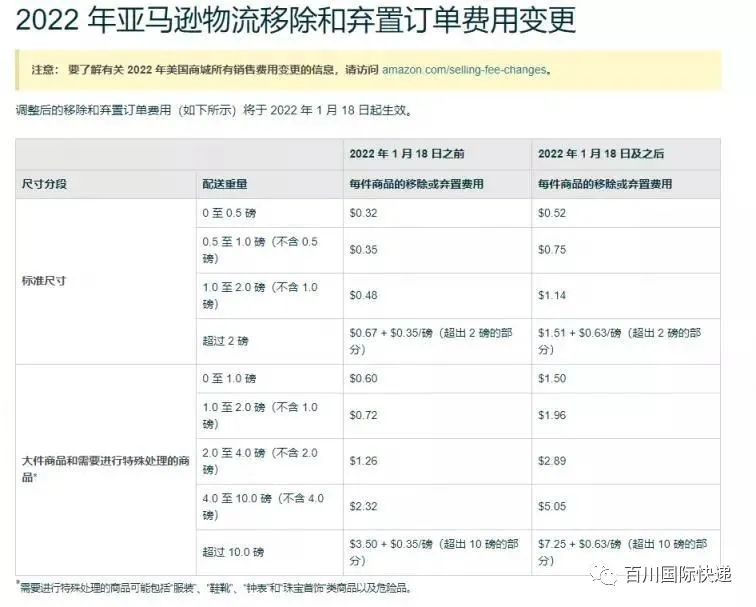The width and height of the screenshot is (756, 607).
Task: Select the 2022 年 1 月 18 日之前 header
Action: [407, 154]
